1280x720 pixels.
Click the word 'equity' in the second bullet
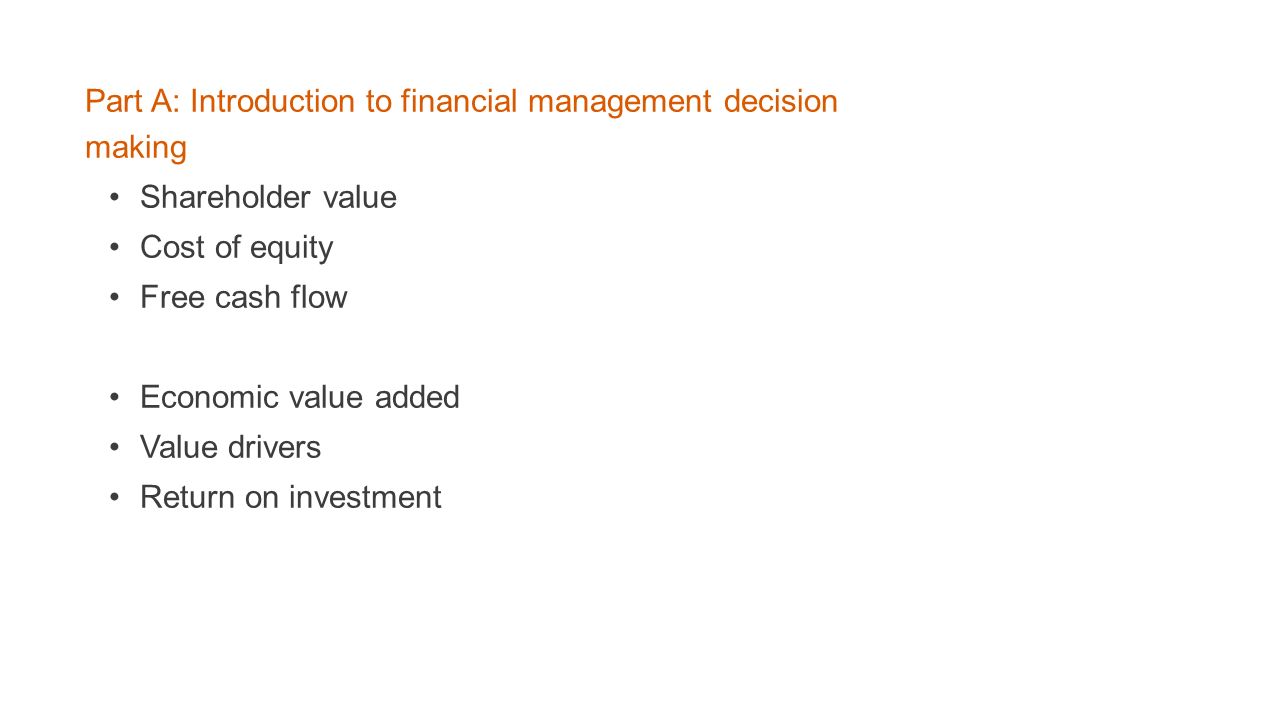coord(291,249)
